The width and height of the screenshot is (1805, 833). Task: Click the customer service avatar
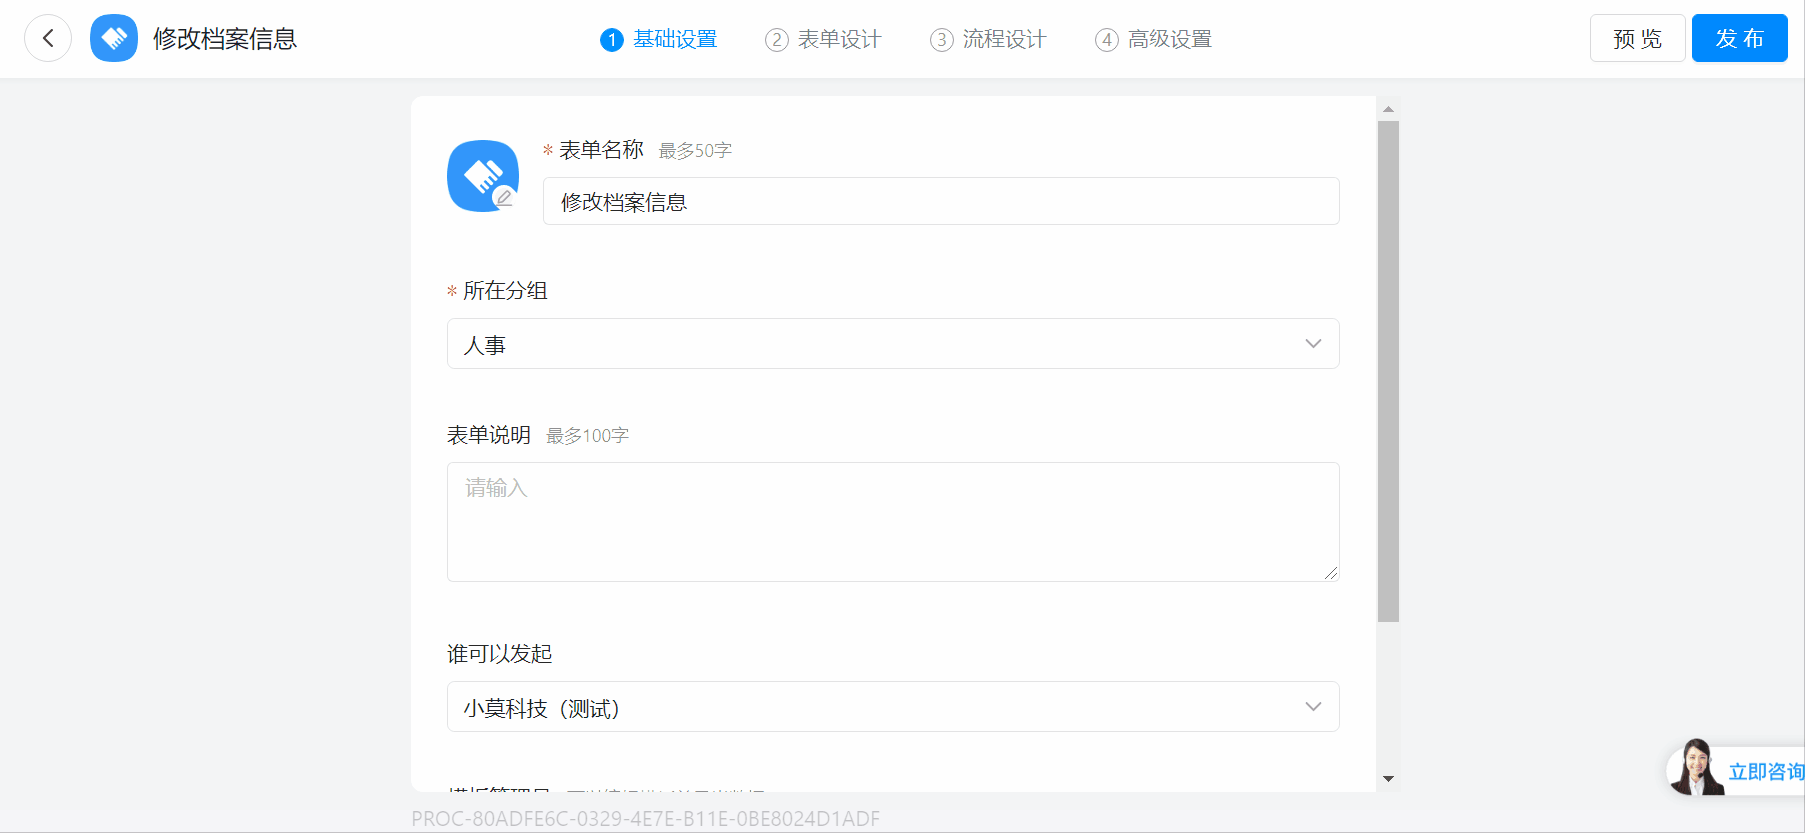[x=1694, y=768]
